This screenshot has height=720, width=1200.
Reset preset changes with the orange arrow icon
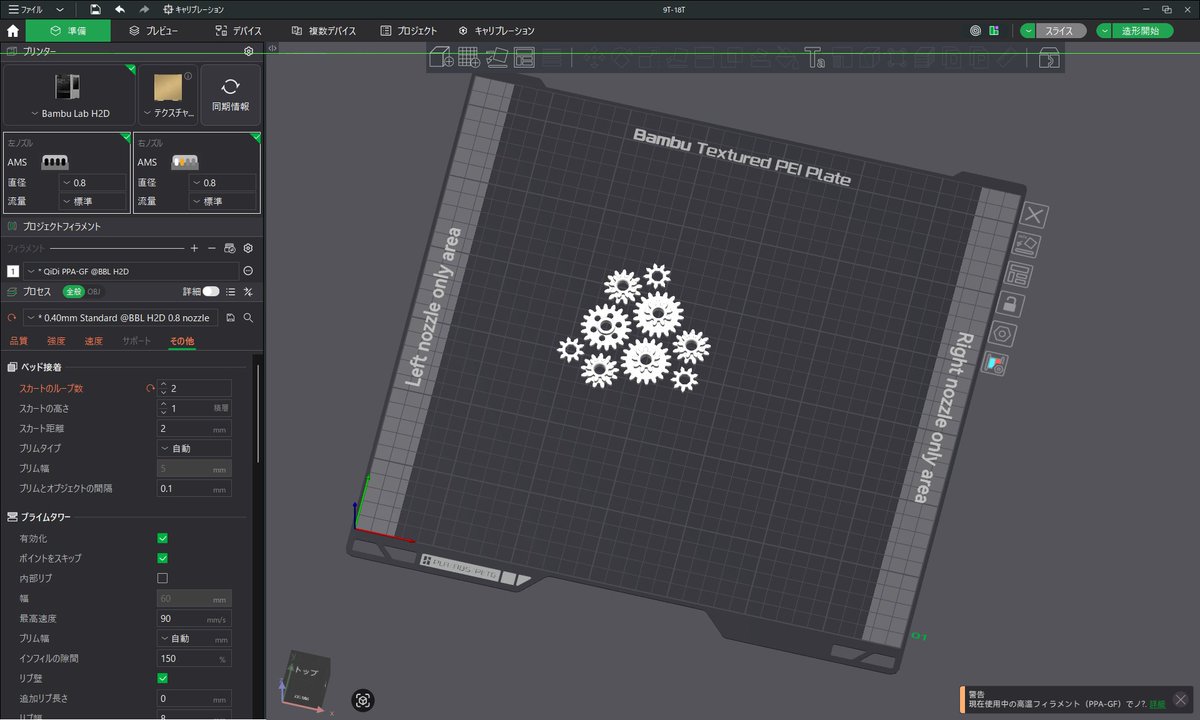[12, 317]
